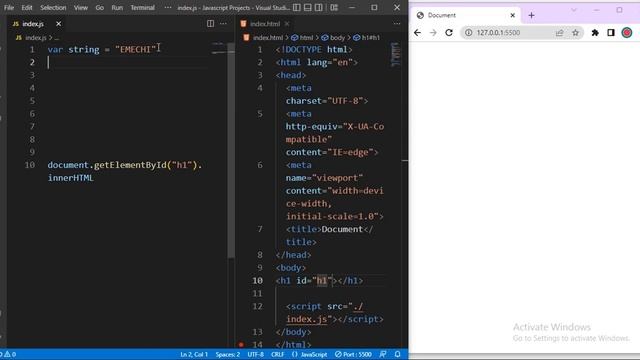Screen dimensions: 640x360
Task: Click line number 10 in index.html gutter
Action: pos(258,281)
